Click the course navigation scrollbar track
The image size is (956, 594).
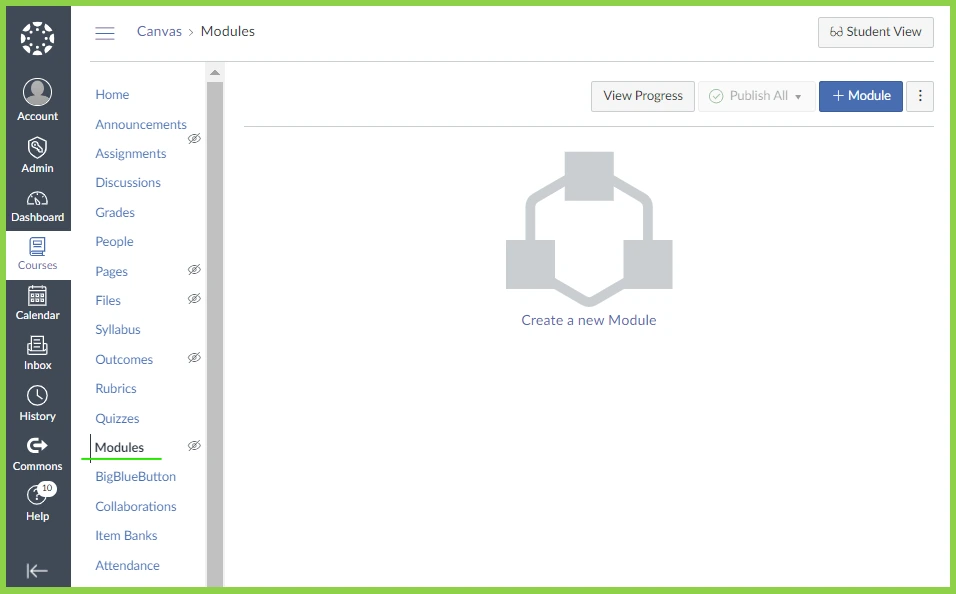[215, 334]
